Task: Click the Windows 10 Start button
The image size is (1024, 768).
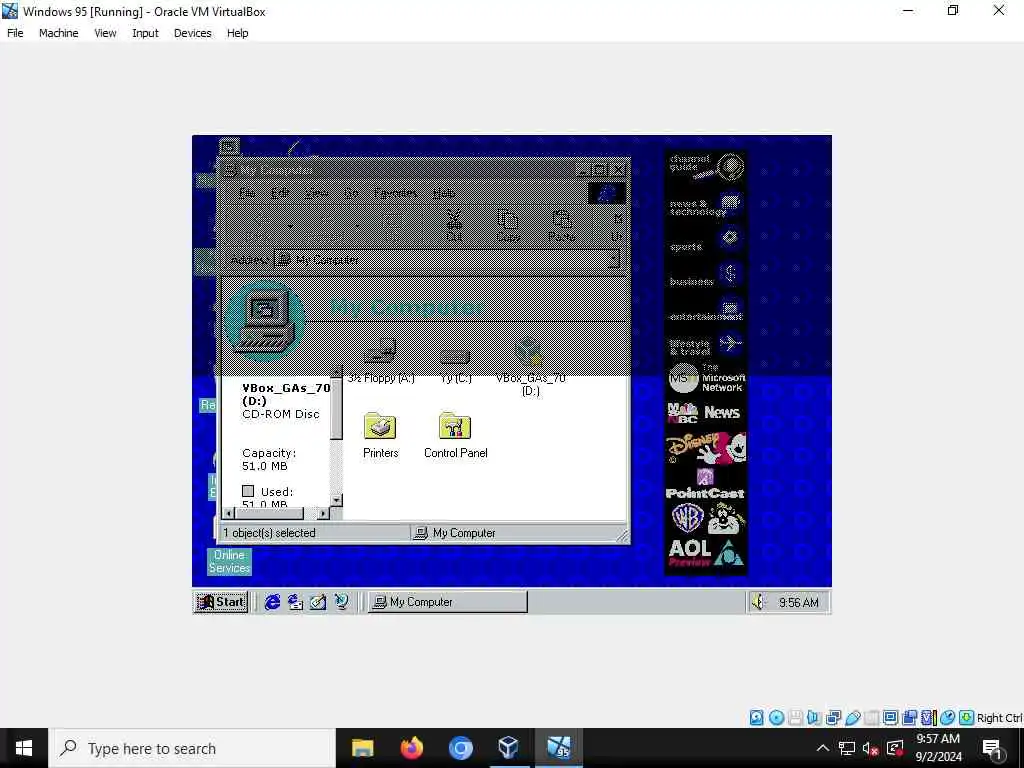Action: 24,748
